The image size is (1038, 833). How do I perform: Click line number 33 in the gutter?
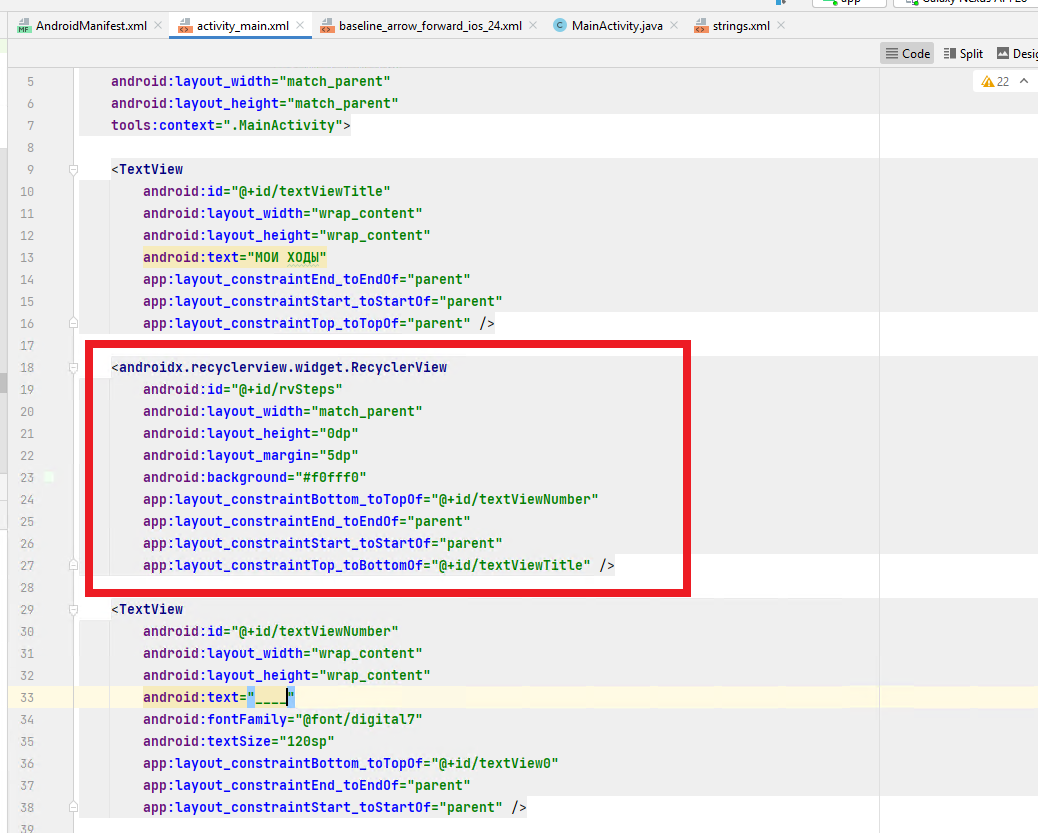click(26, 697)
